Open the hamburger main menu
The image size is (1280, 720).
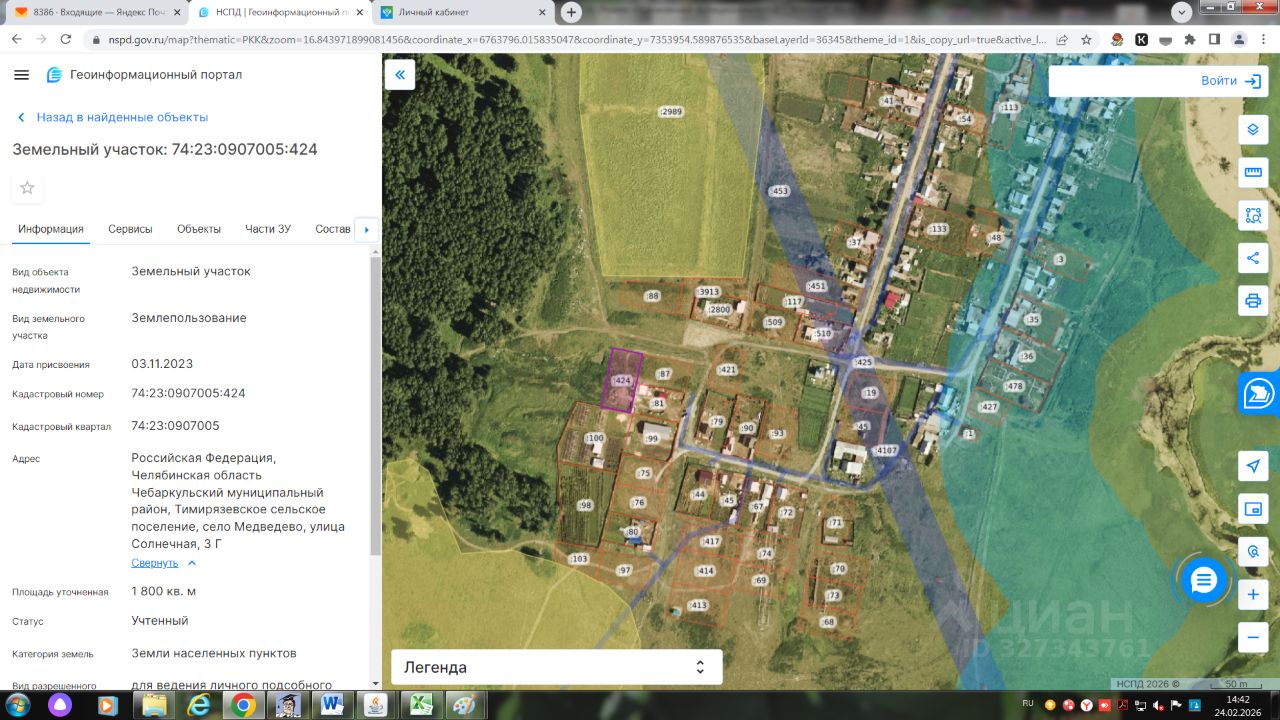point(22,75)
